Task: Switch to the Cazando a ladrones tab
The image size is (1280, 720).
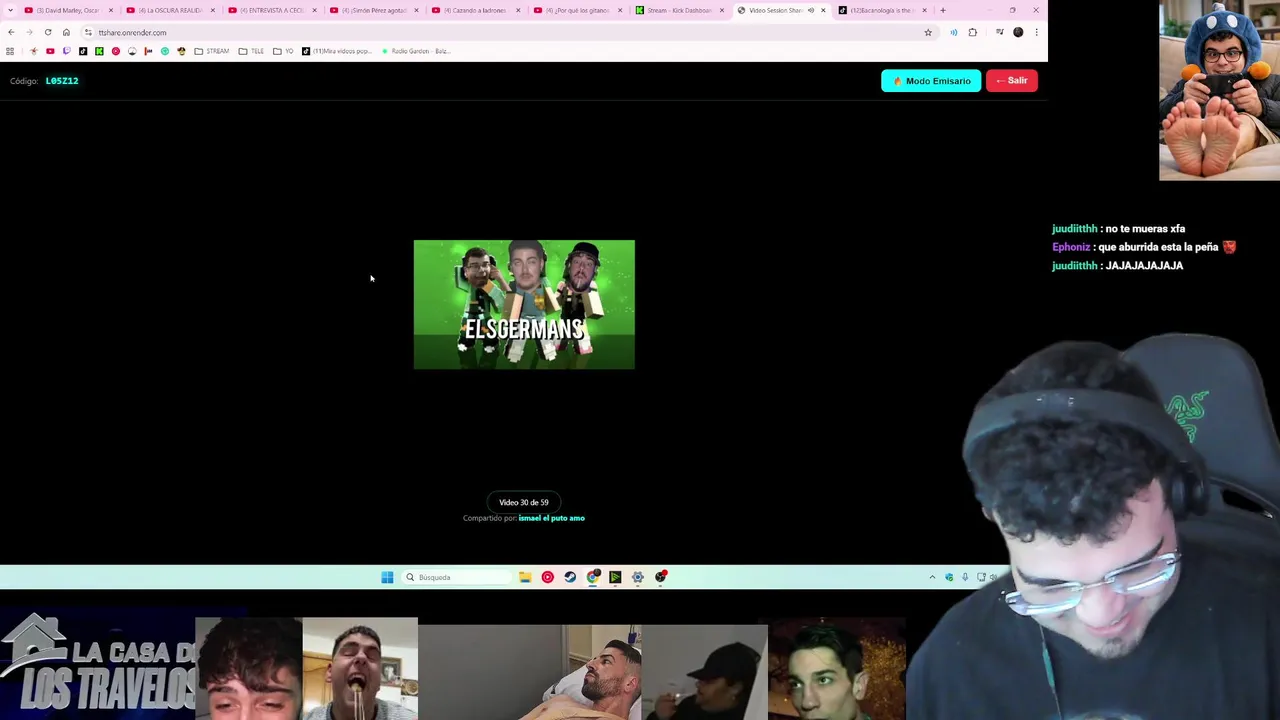Action: coord(474,10)
